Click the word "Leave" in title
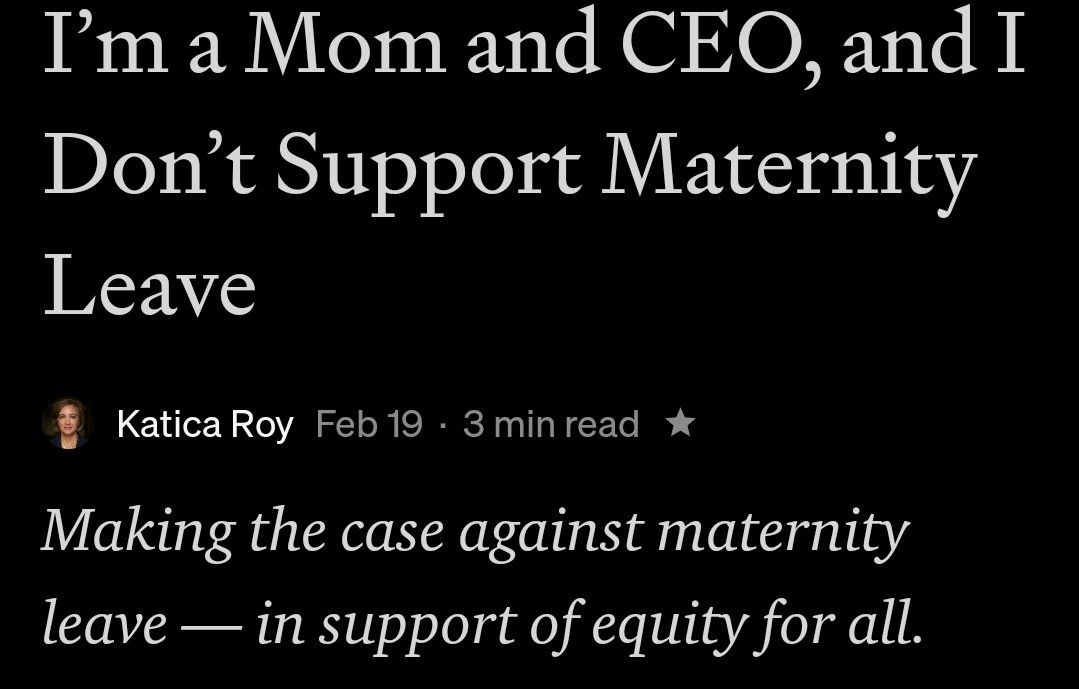The width and height of the screenshot is (1079, 689). click(150, 287)
